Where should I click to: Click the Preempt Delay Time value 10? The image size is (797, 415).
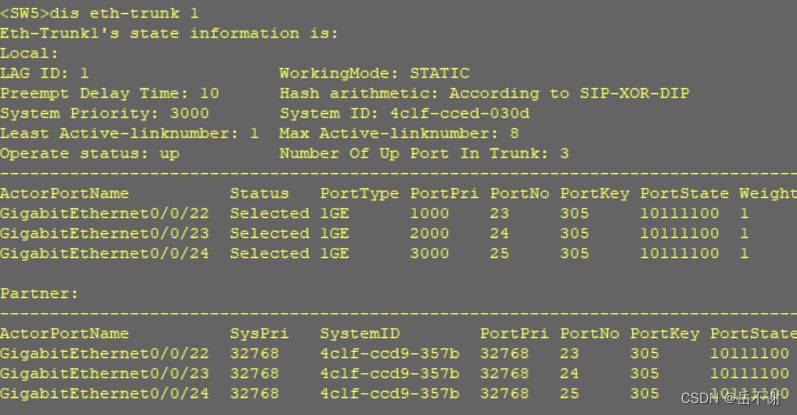(209, 94)
